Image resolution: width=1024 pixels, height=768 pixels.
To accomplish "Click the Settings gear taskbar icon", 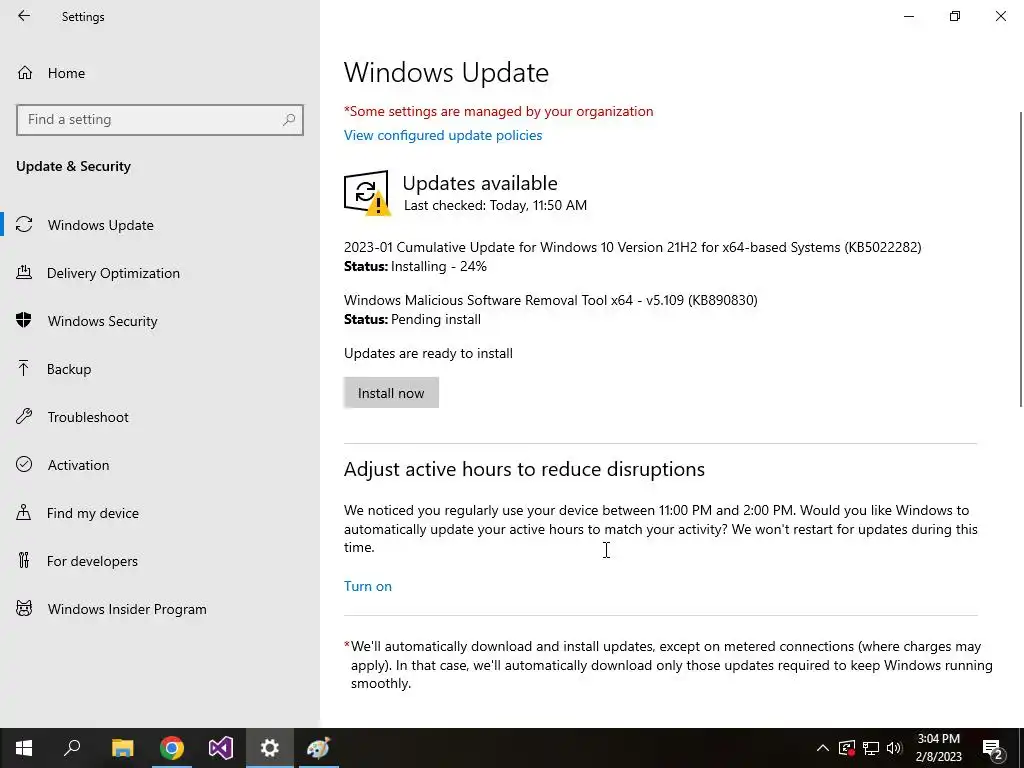I will click(270, 748).
